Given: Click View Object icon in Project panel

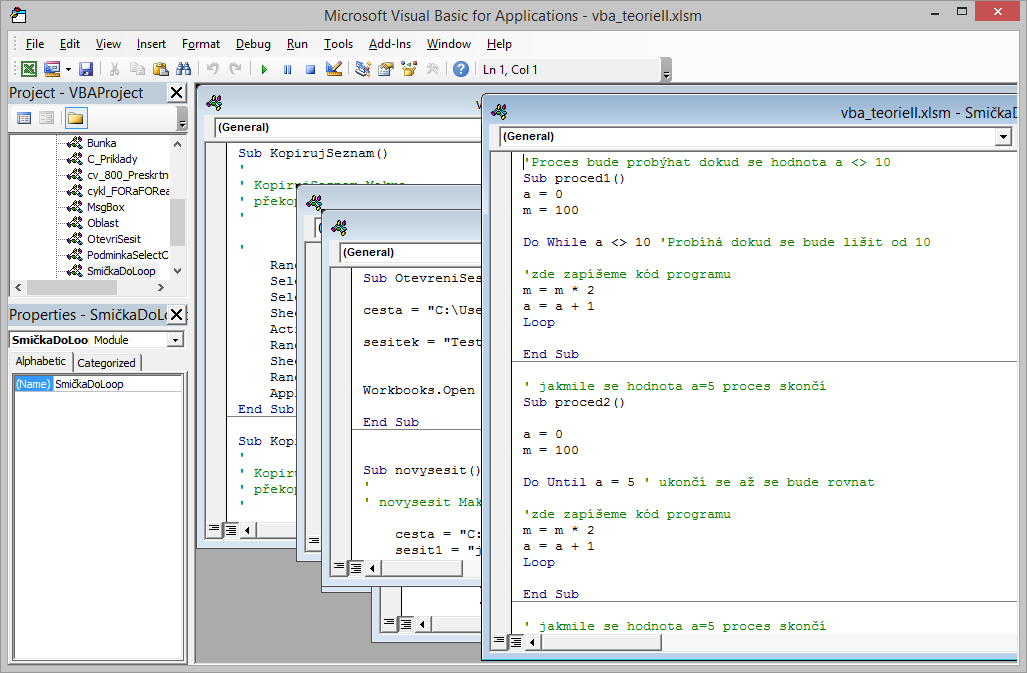Looking at the screenshot, I should (47, 118).
